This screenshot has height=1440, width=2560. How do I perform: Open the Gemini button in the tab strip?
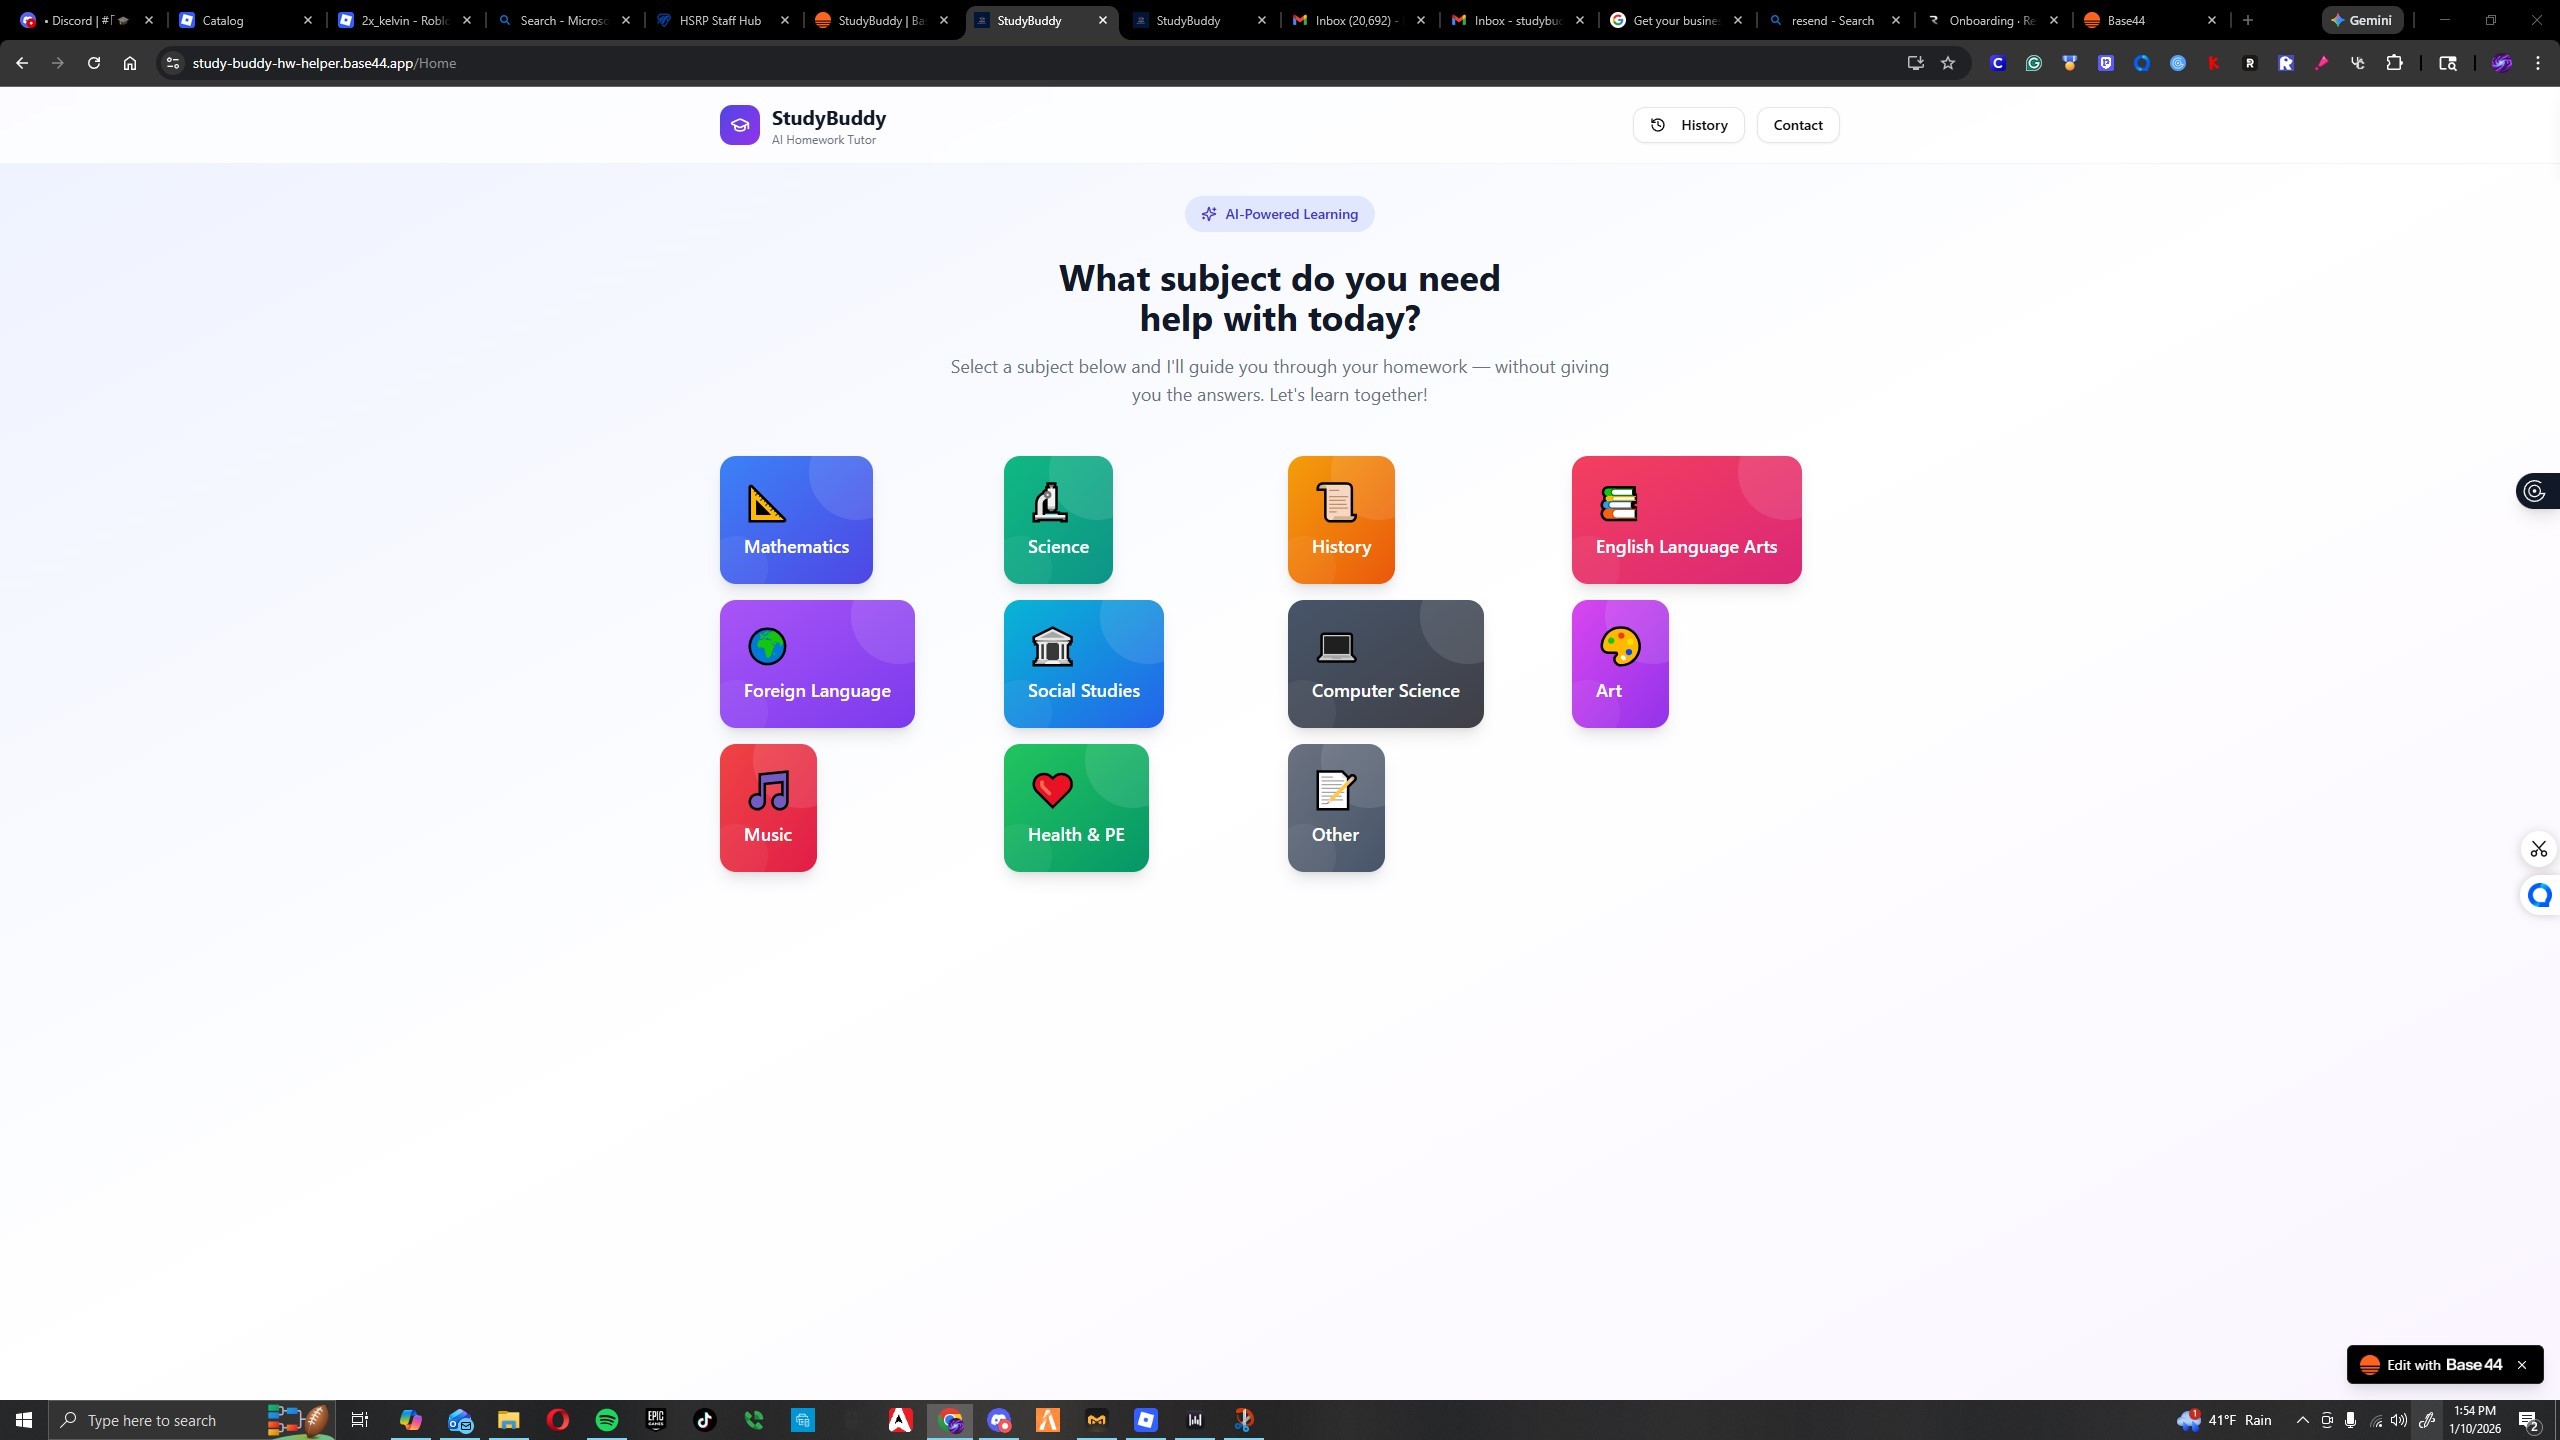point(2362,20)
